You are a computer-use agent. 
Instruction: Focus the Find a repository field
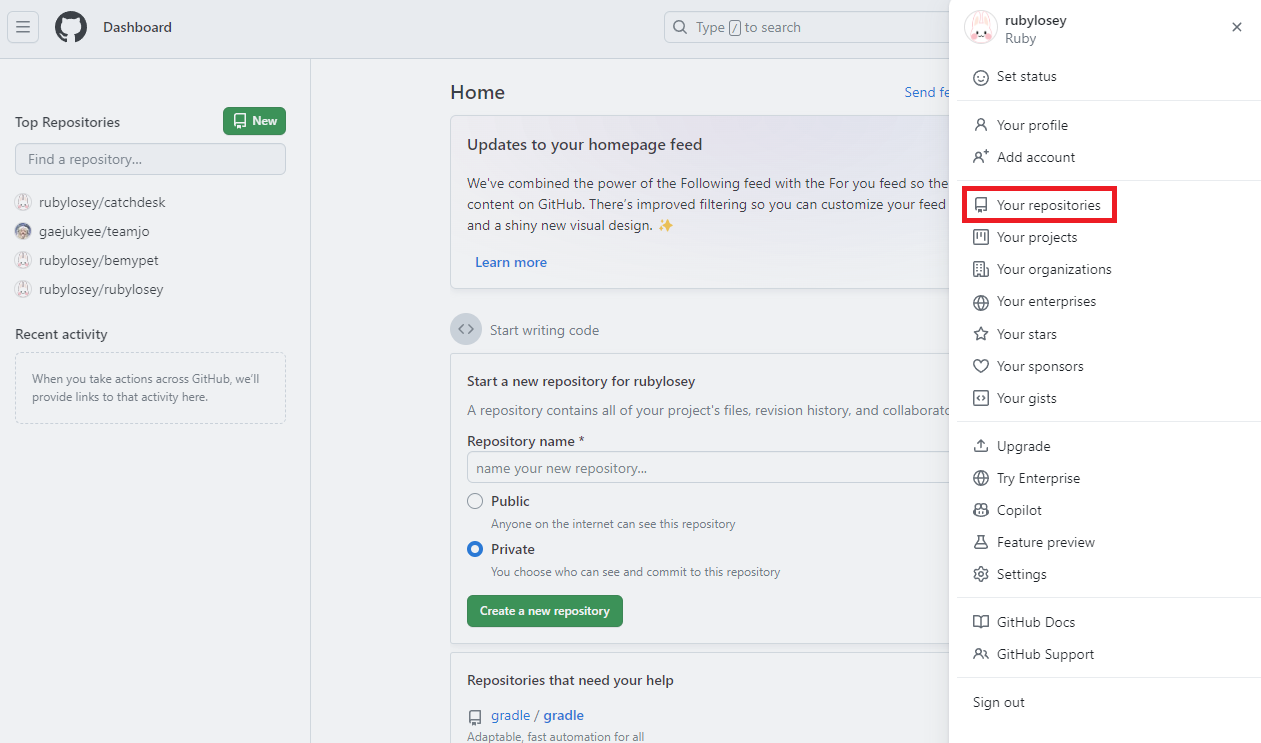click(x=150, y=159)
